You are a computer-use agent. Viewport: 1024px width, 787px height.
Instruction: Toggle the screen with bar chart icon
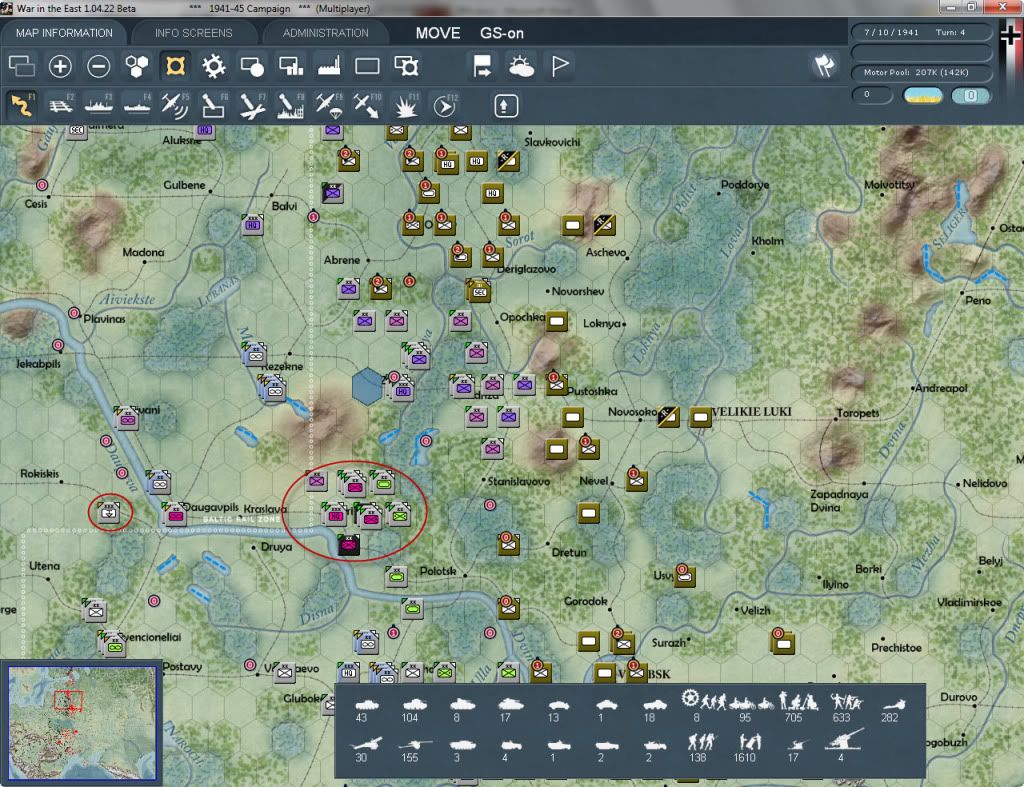(291, 66)
